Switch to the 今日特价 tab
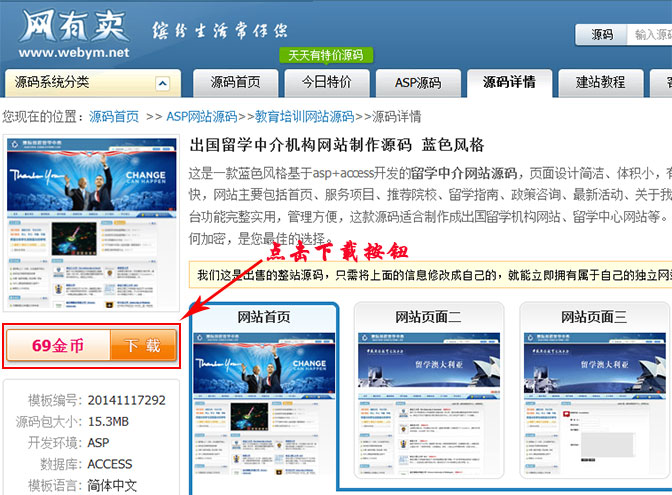The image size is (672, 495). coord(327,83)
